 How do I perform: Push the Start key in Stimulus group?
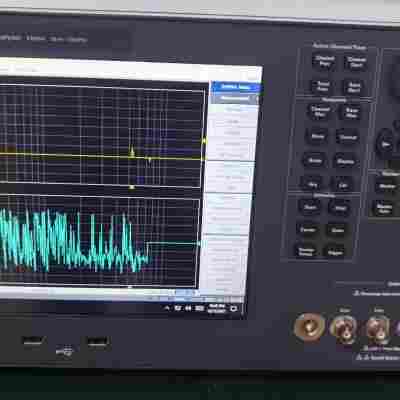click(x=310, y=207)
